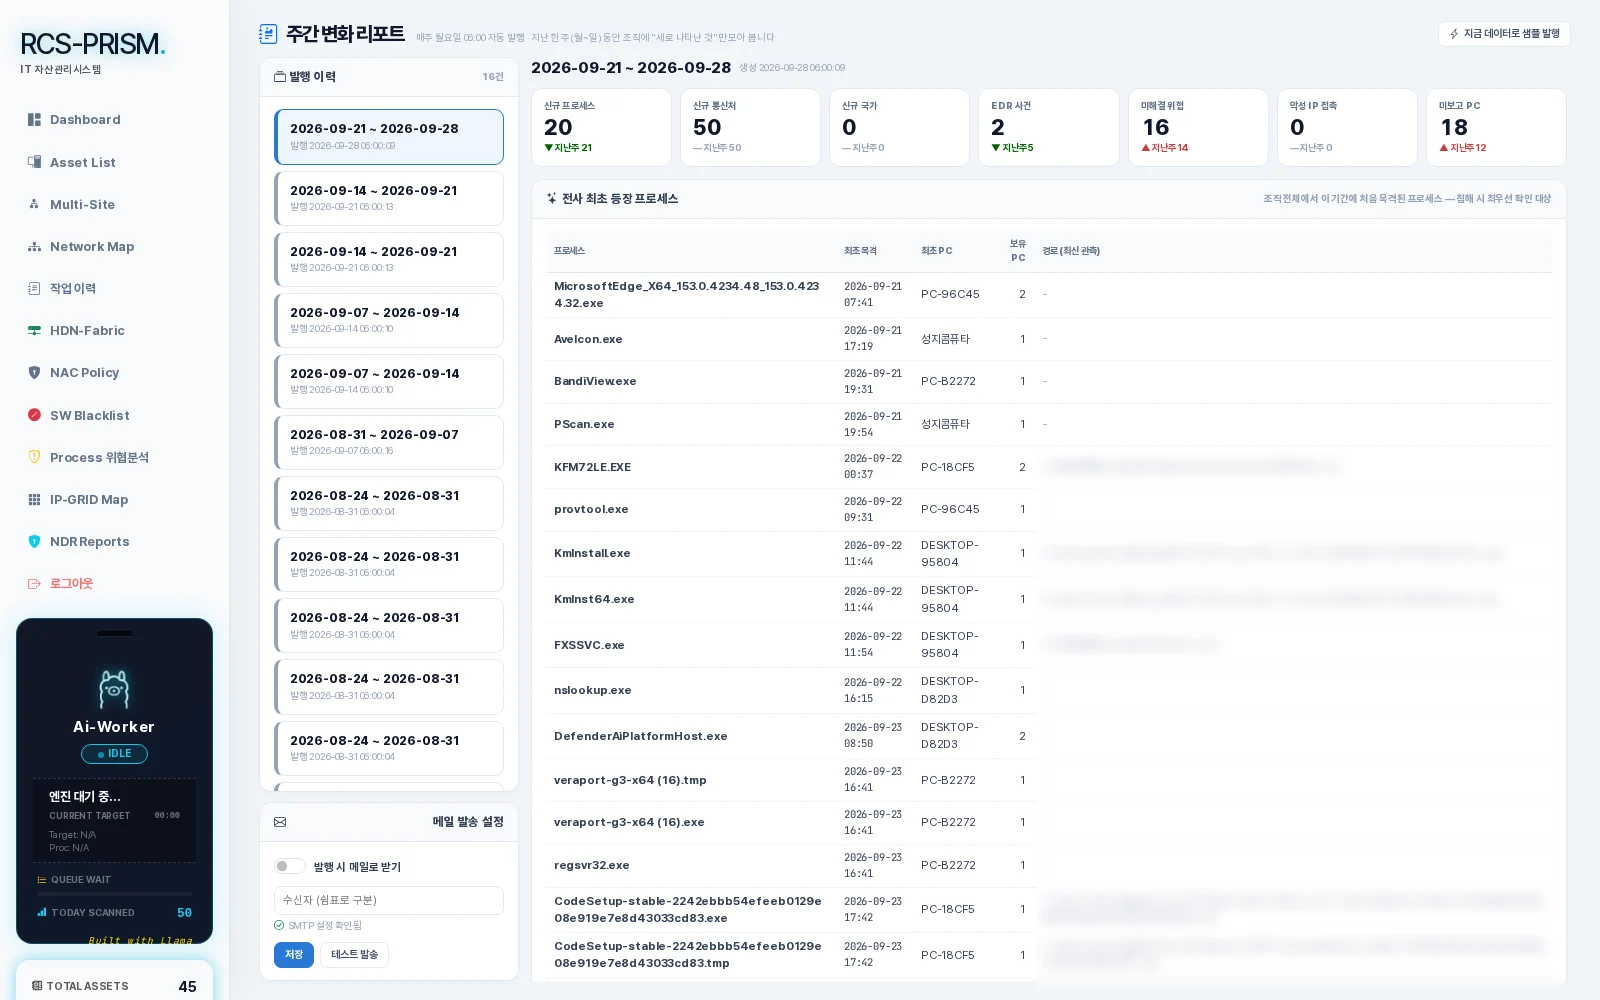Click the Avelcon.exe process row
The width and height of the screenshot is (1600, 1000).
point(1049,339)
